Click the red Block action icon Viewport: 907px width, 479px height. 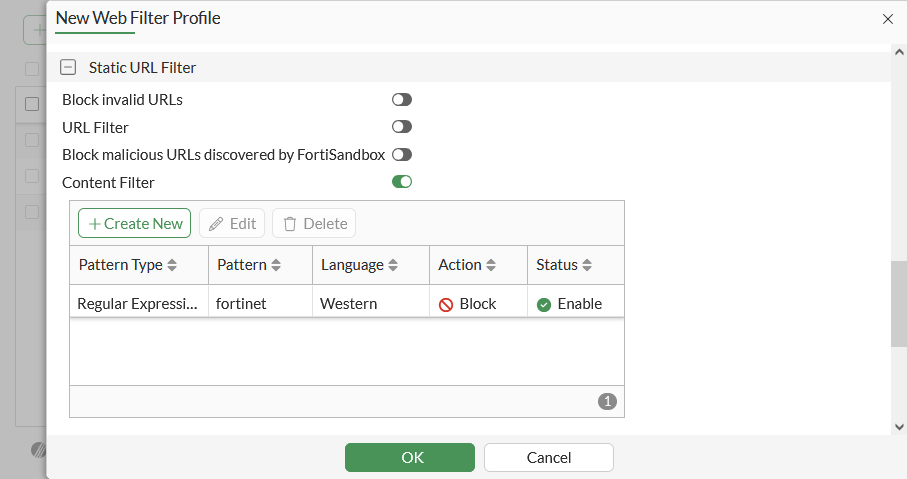(446, 304)
